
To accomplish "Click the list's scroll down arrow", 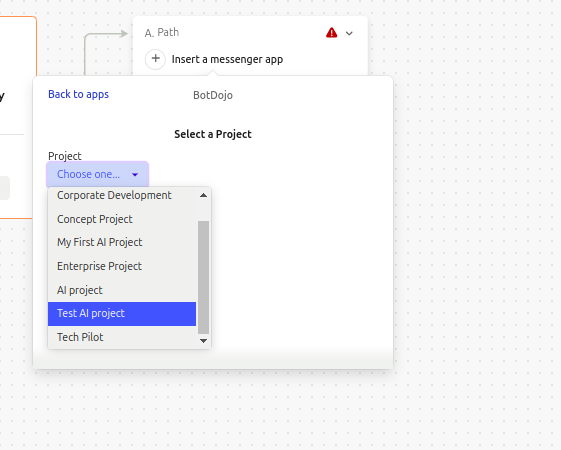I will point(203,341).
